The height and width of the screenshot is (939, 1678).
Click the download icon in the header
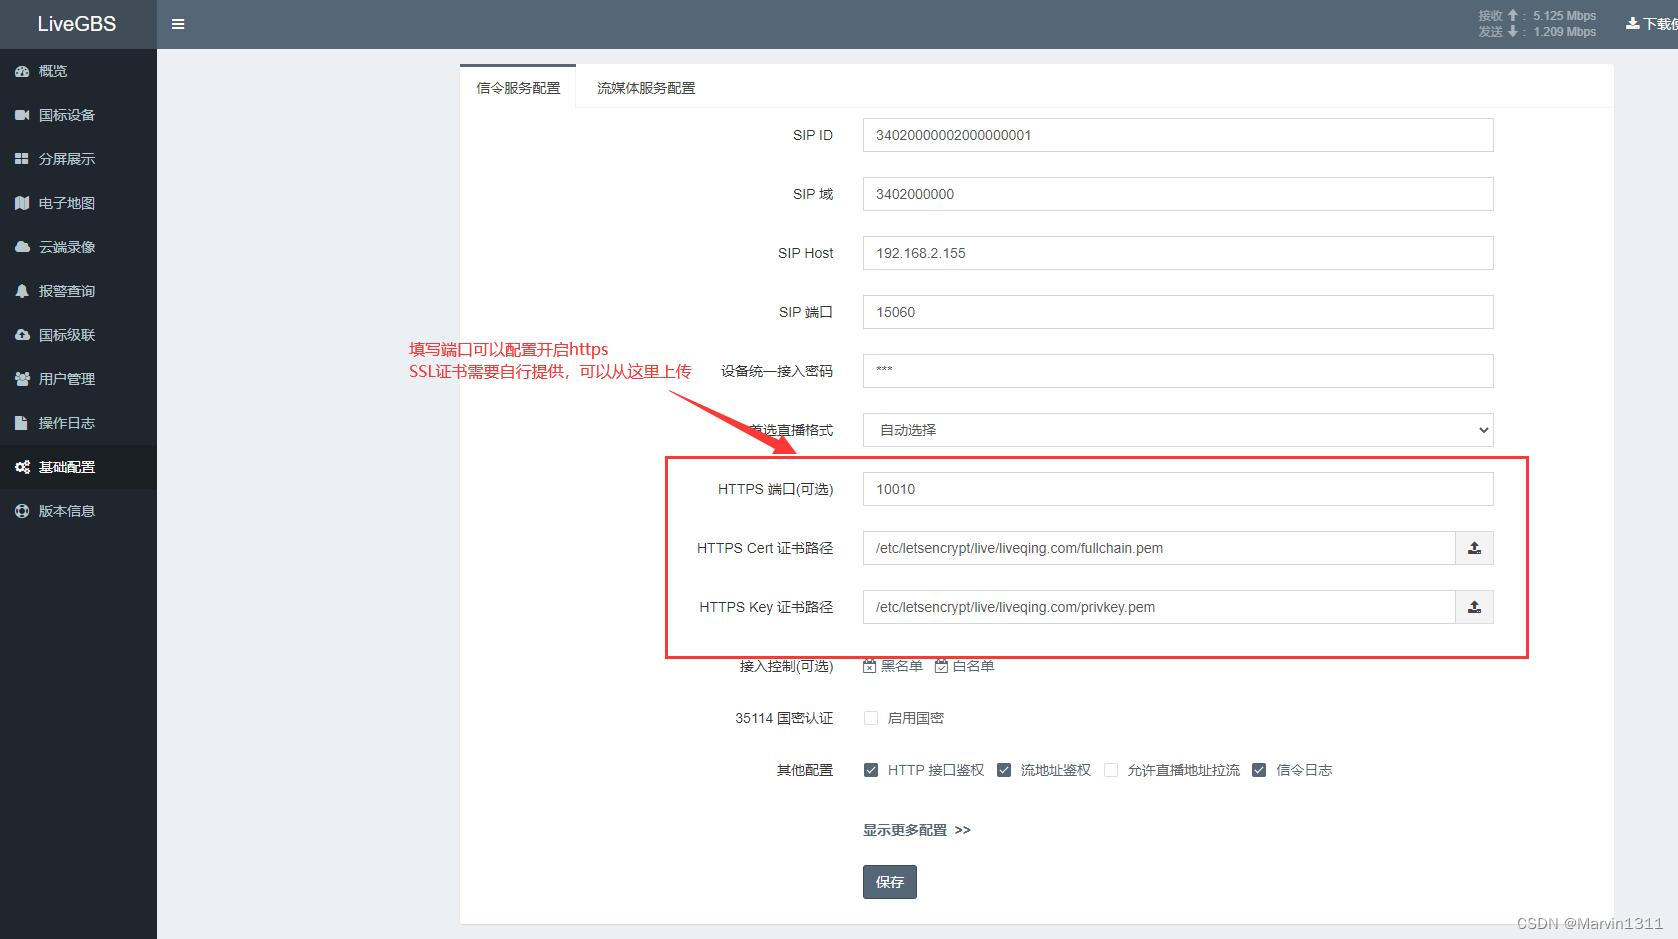coord(1632,24)
